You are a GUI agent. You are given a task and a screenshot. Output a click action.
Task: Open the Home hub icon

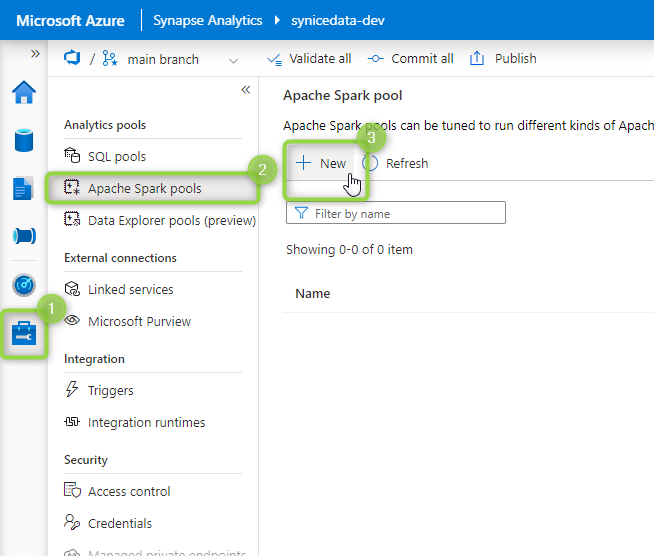click(x=24, y=92)
